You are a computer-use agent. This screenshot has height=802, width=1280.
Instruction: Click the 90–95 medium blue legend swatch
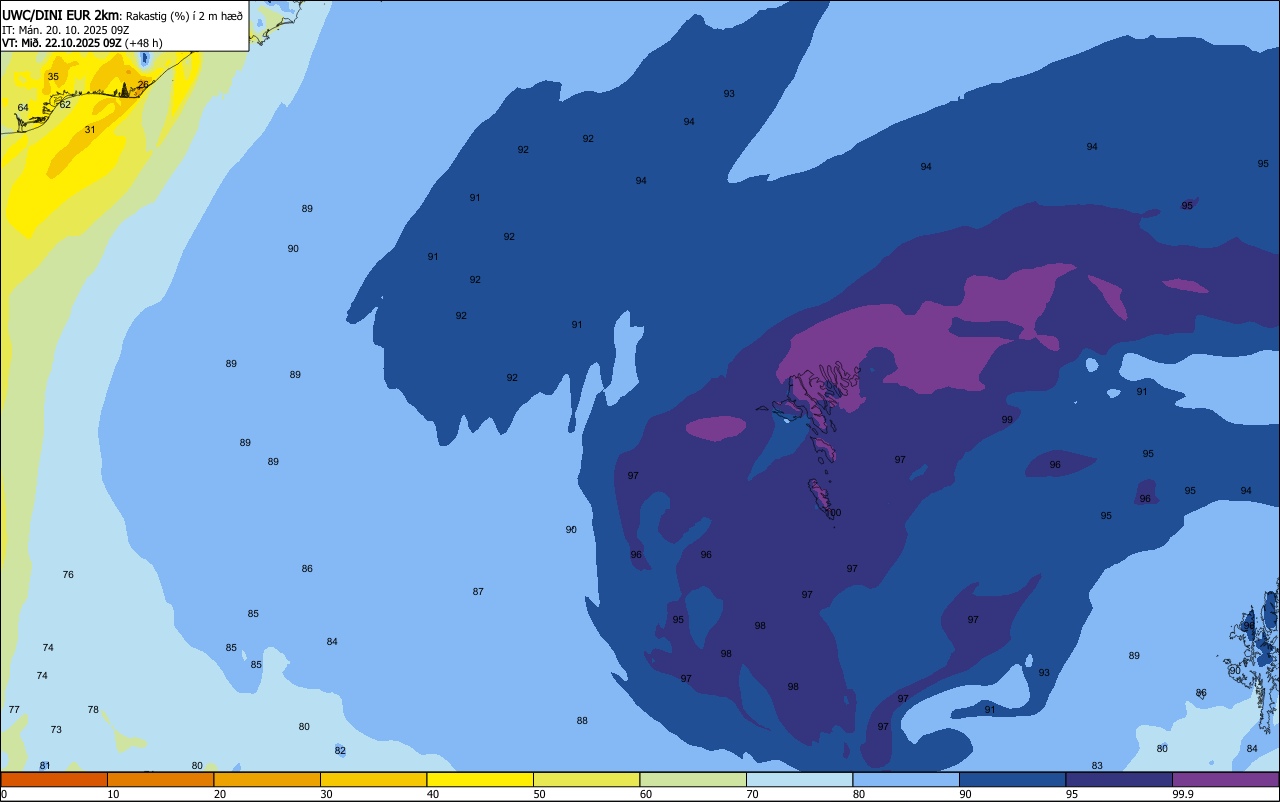tap(1012, 779)
